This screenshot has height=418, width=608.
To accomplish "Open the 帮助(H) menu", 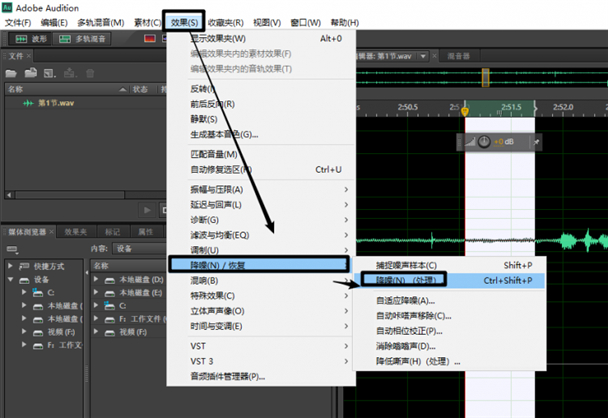I will tap(345, 23).
